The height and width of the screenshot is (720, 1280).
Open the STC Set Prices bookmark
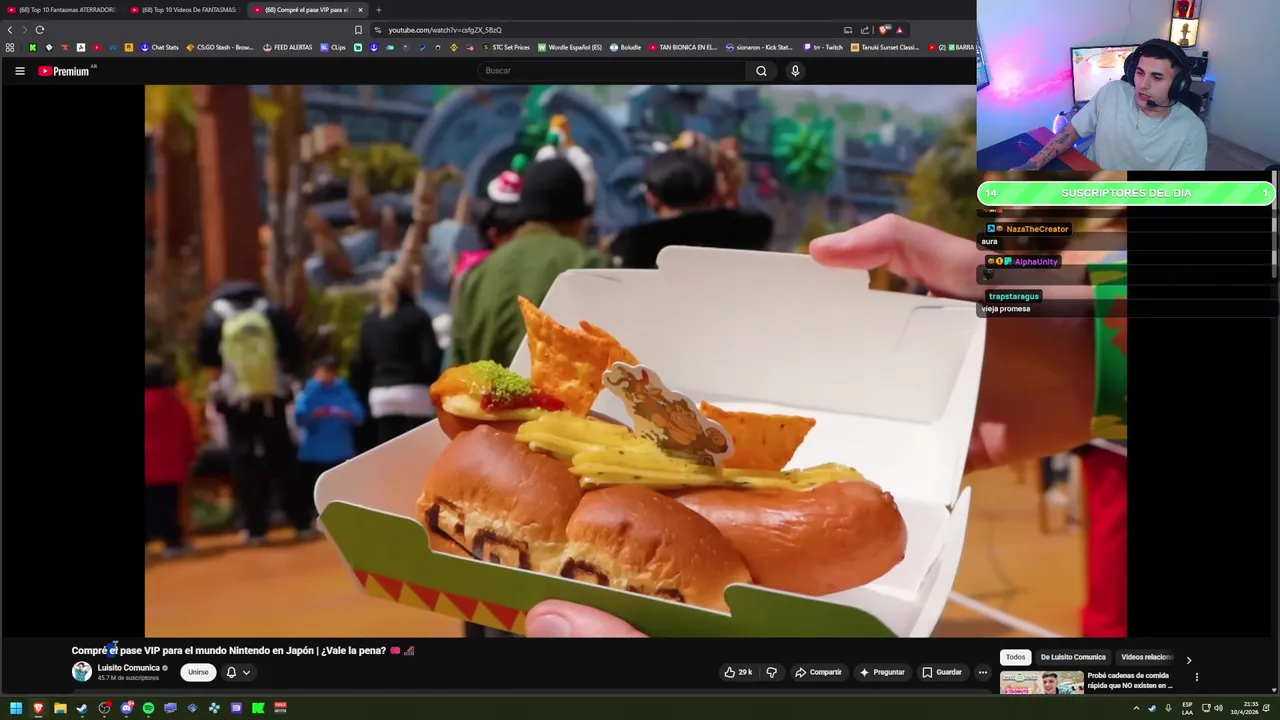coord(506,47)
